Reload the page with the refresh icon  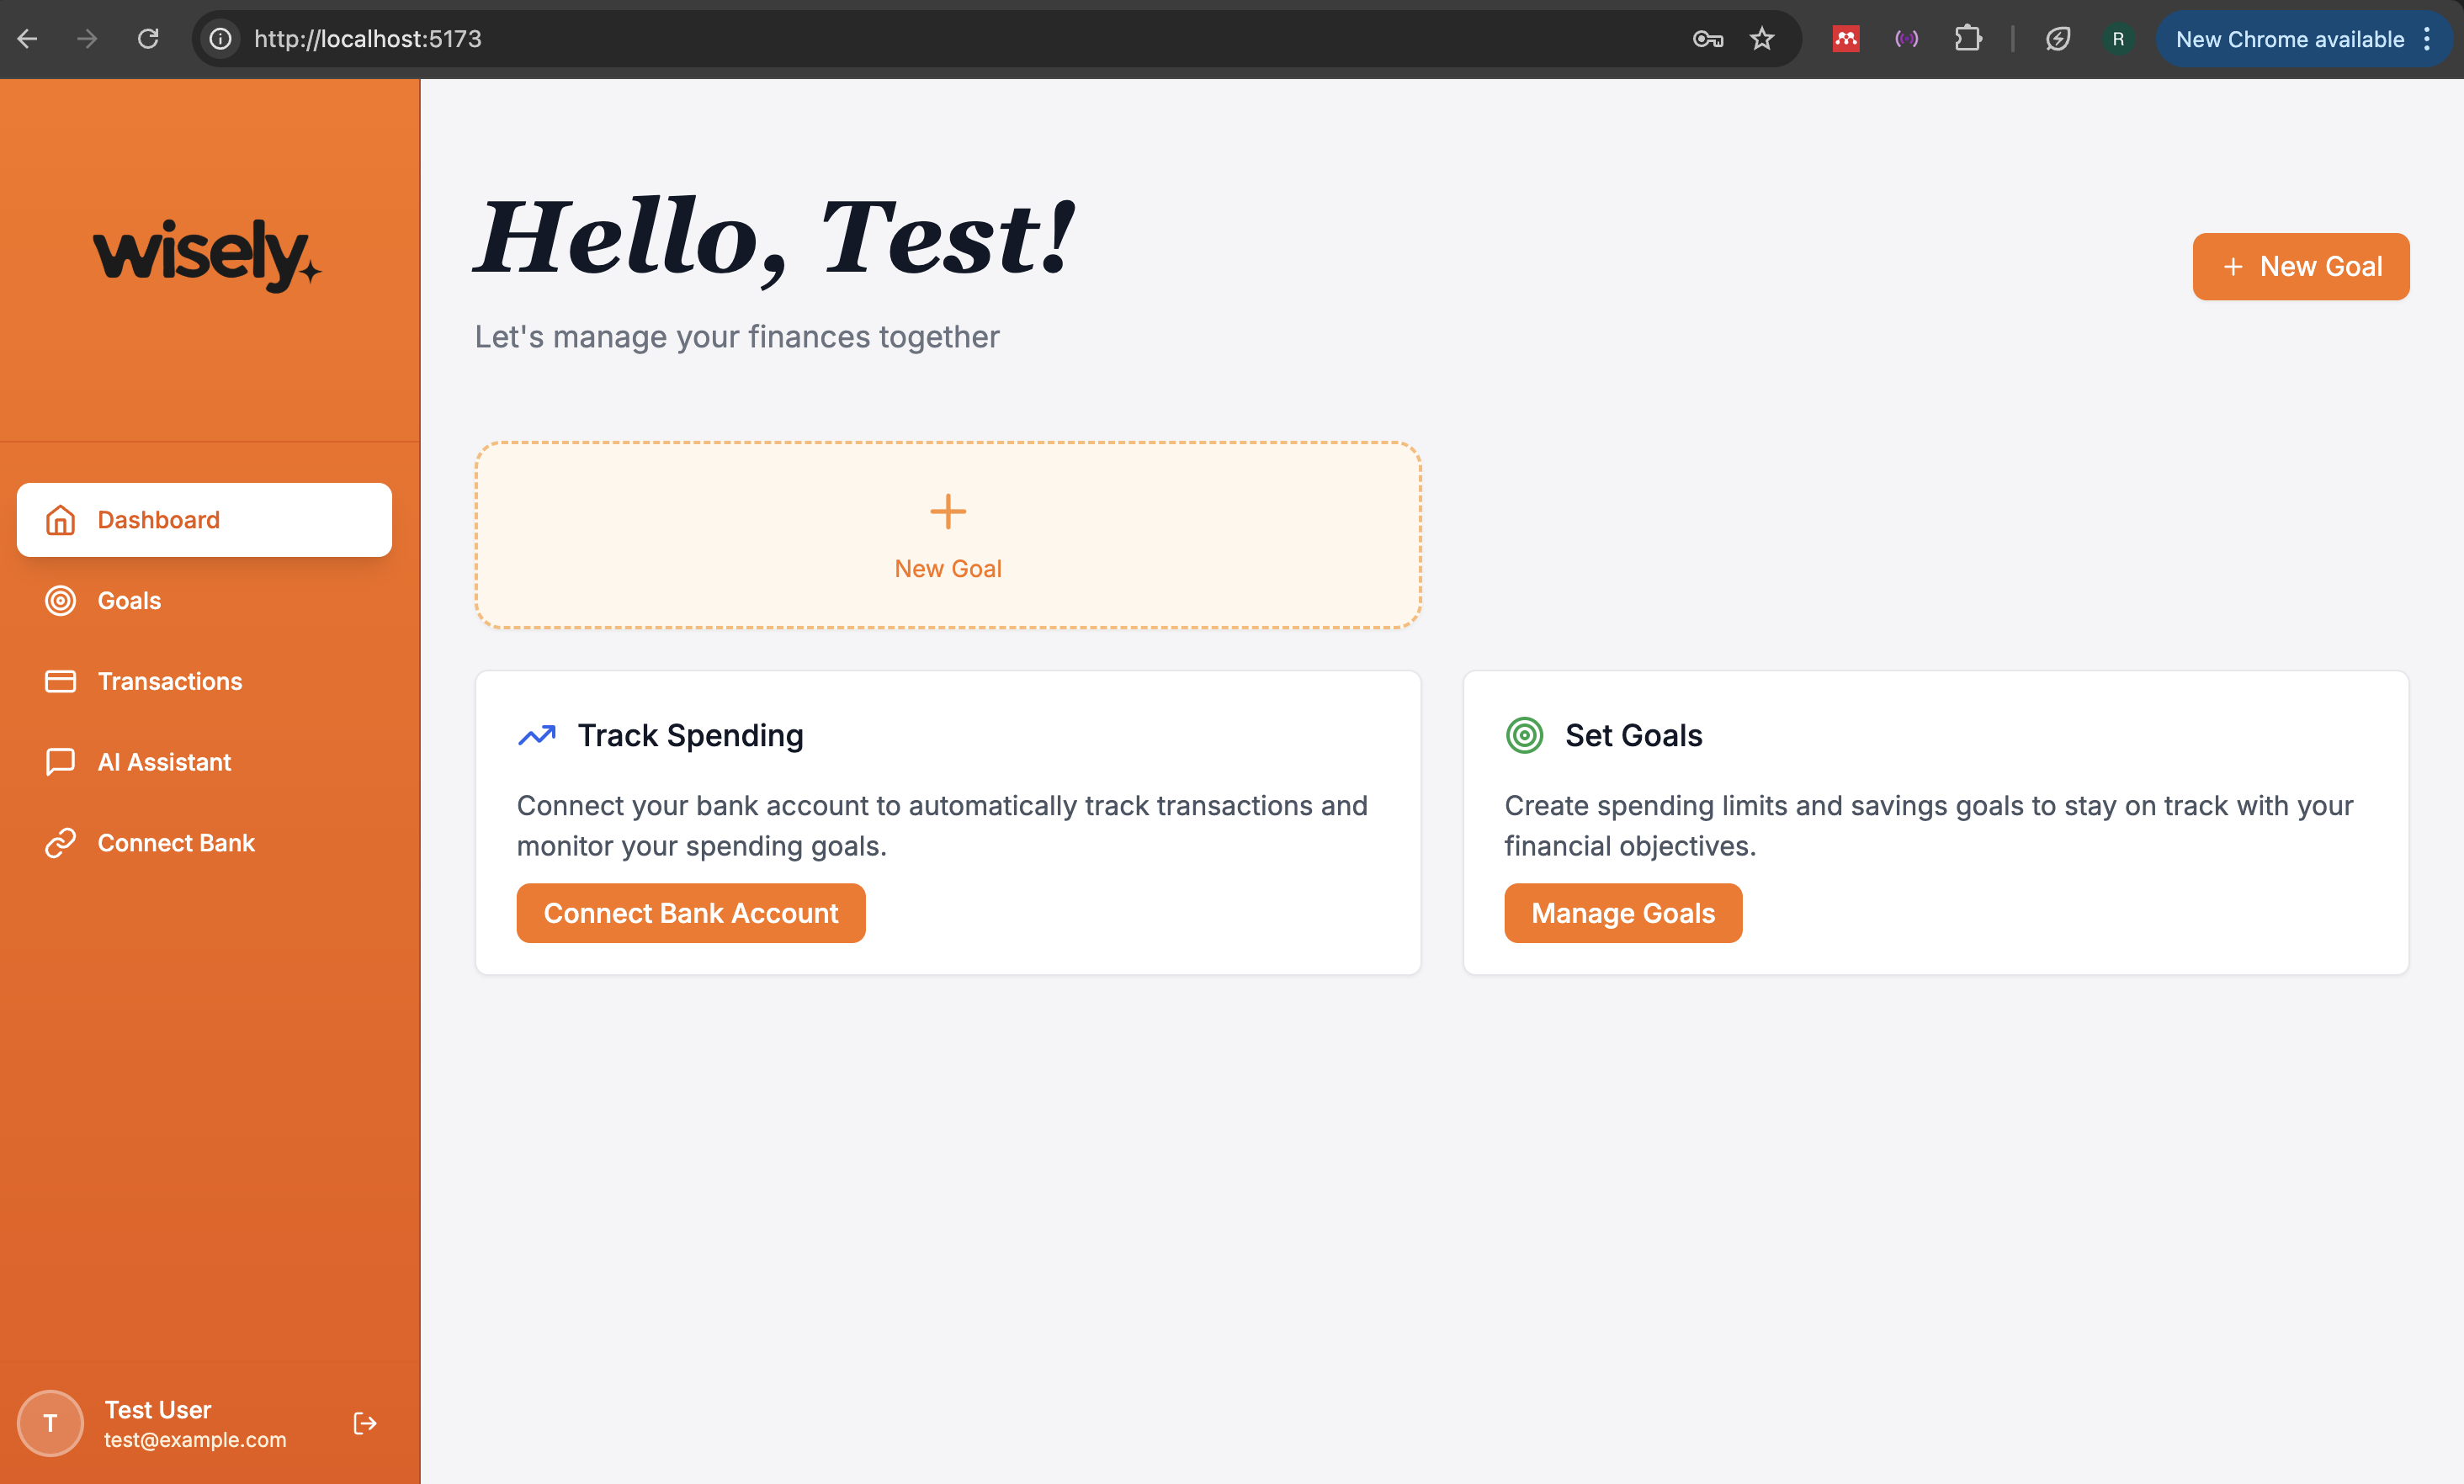pos(148,39)
